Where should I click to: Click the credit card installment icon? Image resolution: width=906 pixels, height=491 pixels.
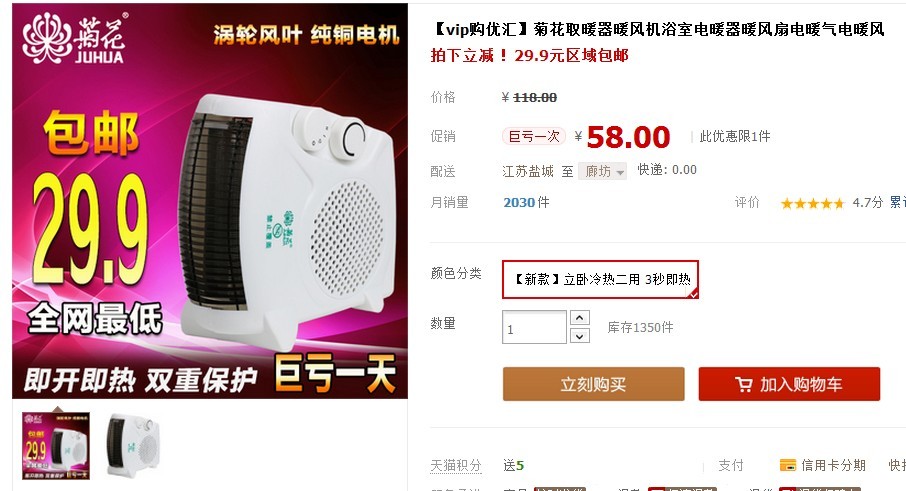[788, 465]
